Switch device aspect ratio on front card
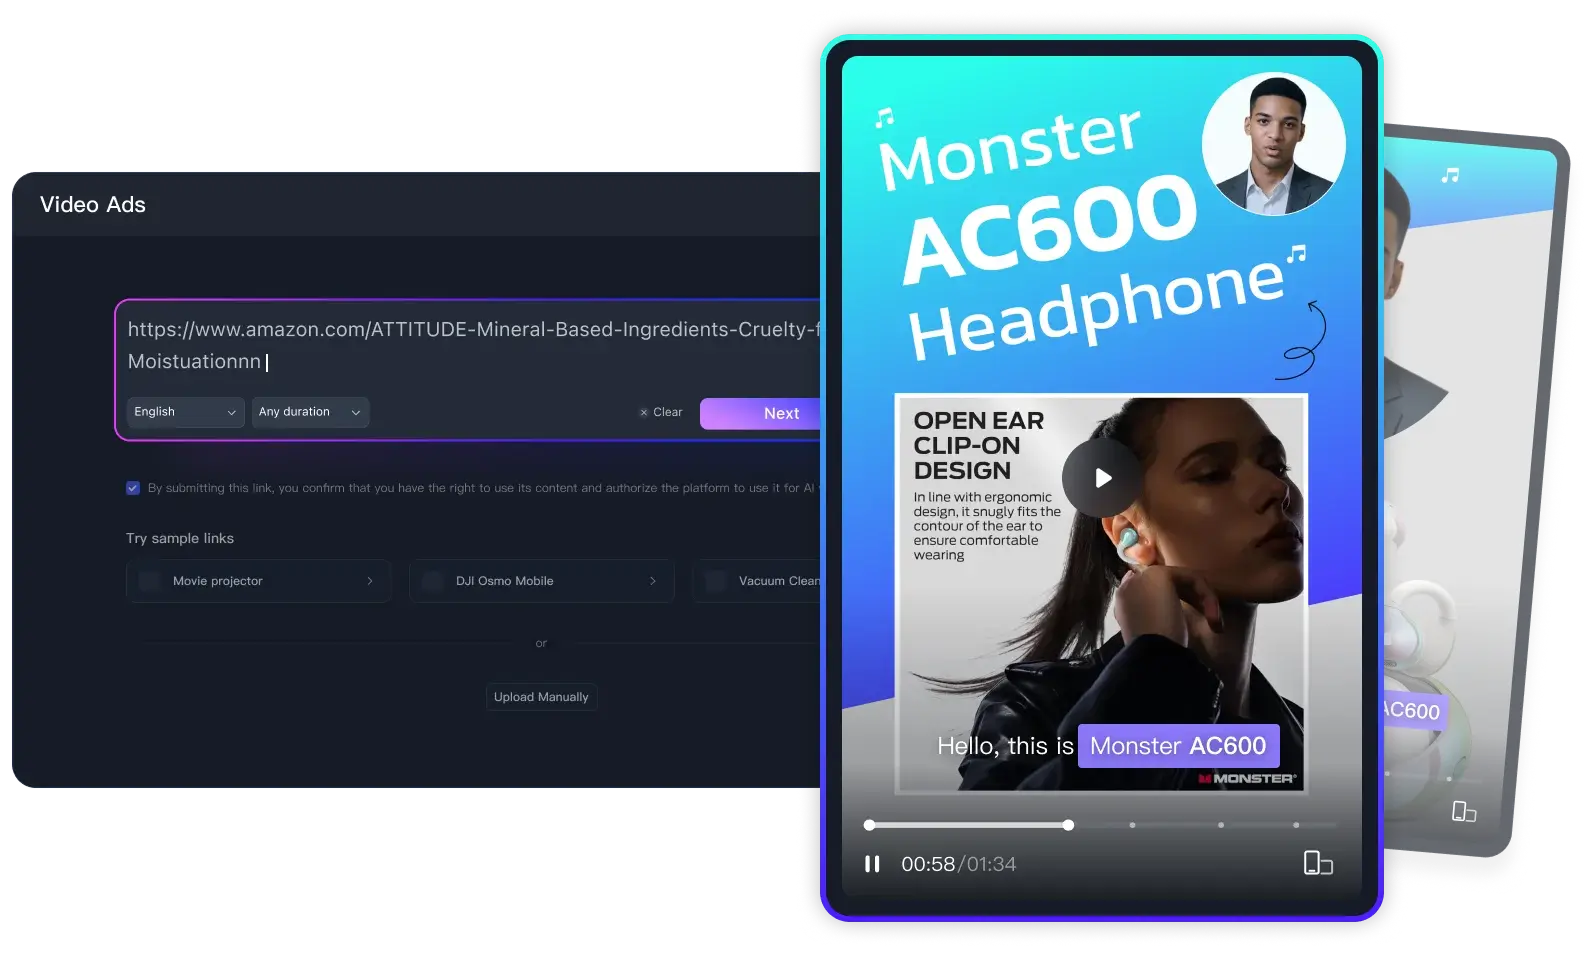 (1318, 863)
